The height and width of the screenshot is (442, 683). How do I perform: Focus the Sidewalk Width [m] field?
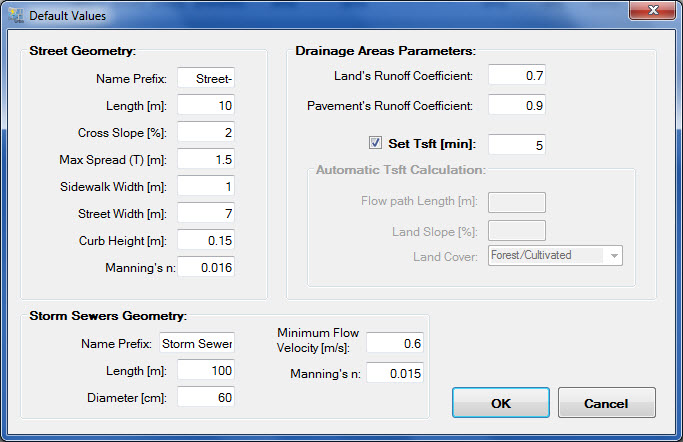206,186
